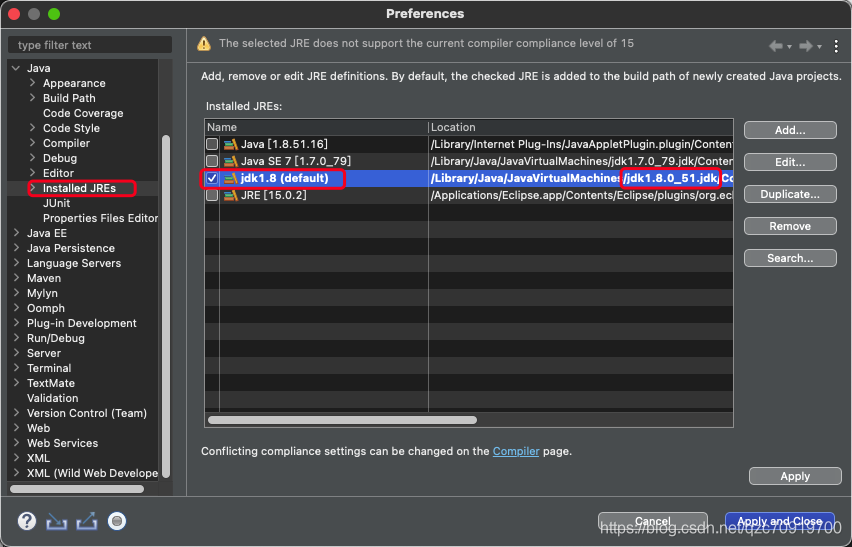Click the Remove button

point(790,226)
